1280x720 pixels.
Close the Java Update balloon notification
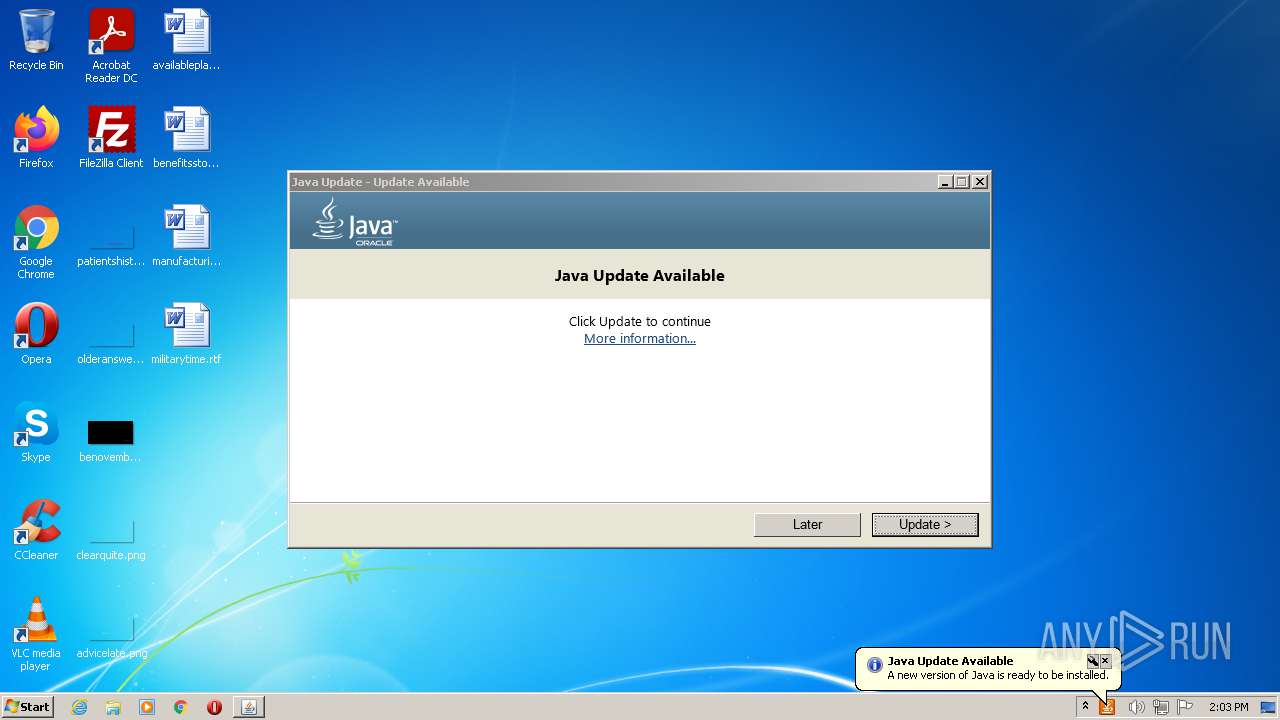click(x=1105, y=661)
